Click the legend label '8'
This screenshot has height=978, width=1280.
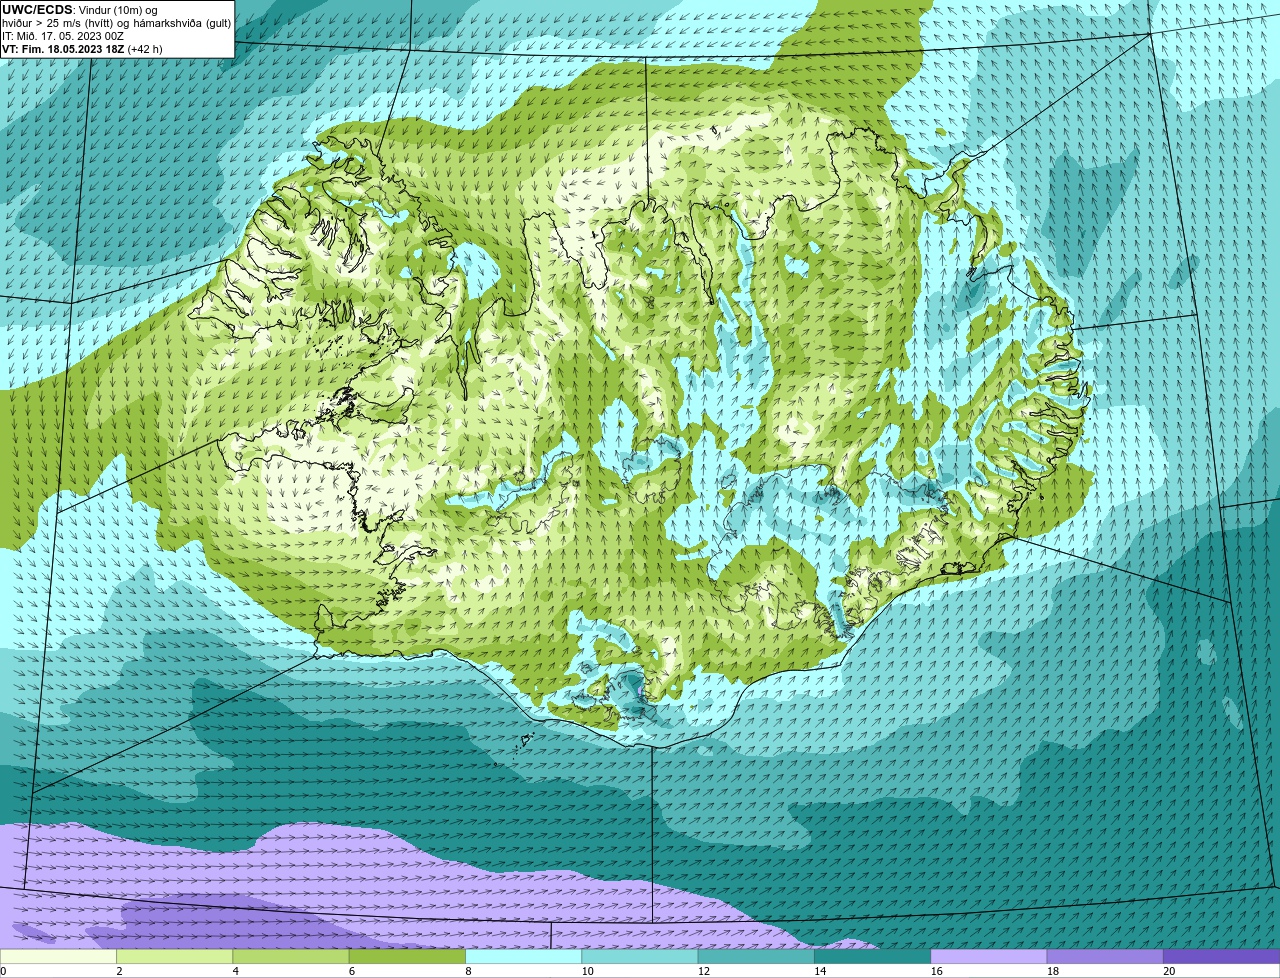pos(468,971)
